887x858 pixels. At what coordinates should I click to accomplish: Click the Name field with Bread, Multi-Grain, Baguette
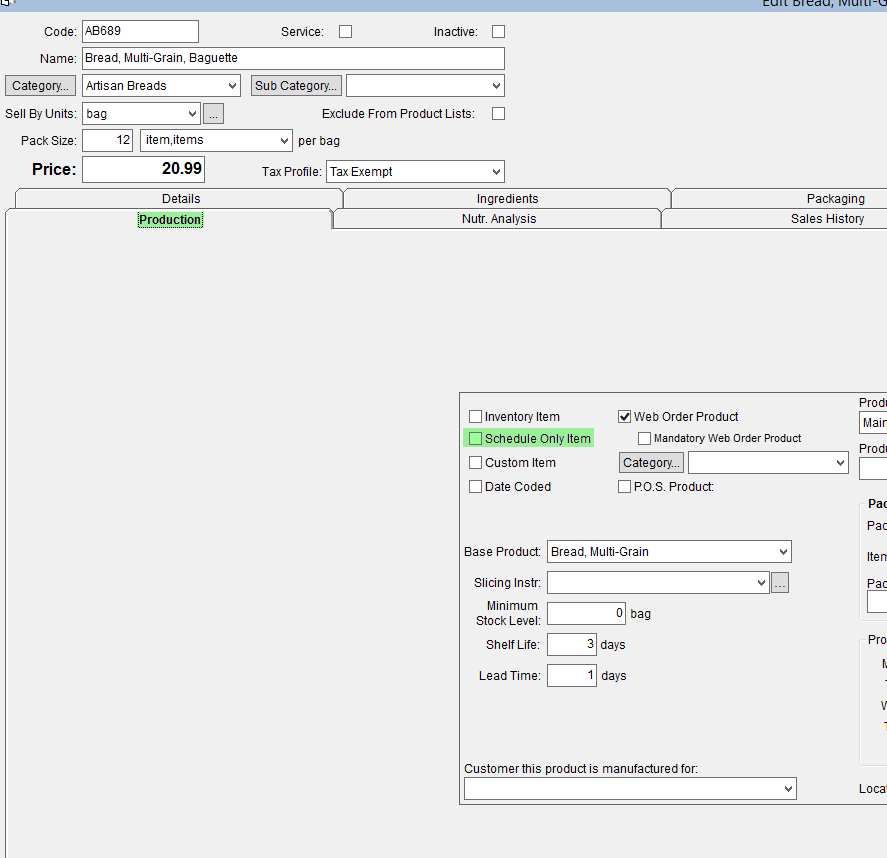pos(293,58)
